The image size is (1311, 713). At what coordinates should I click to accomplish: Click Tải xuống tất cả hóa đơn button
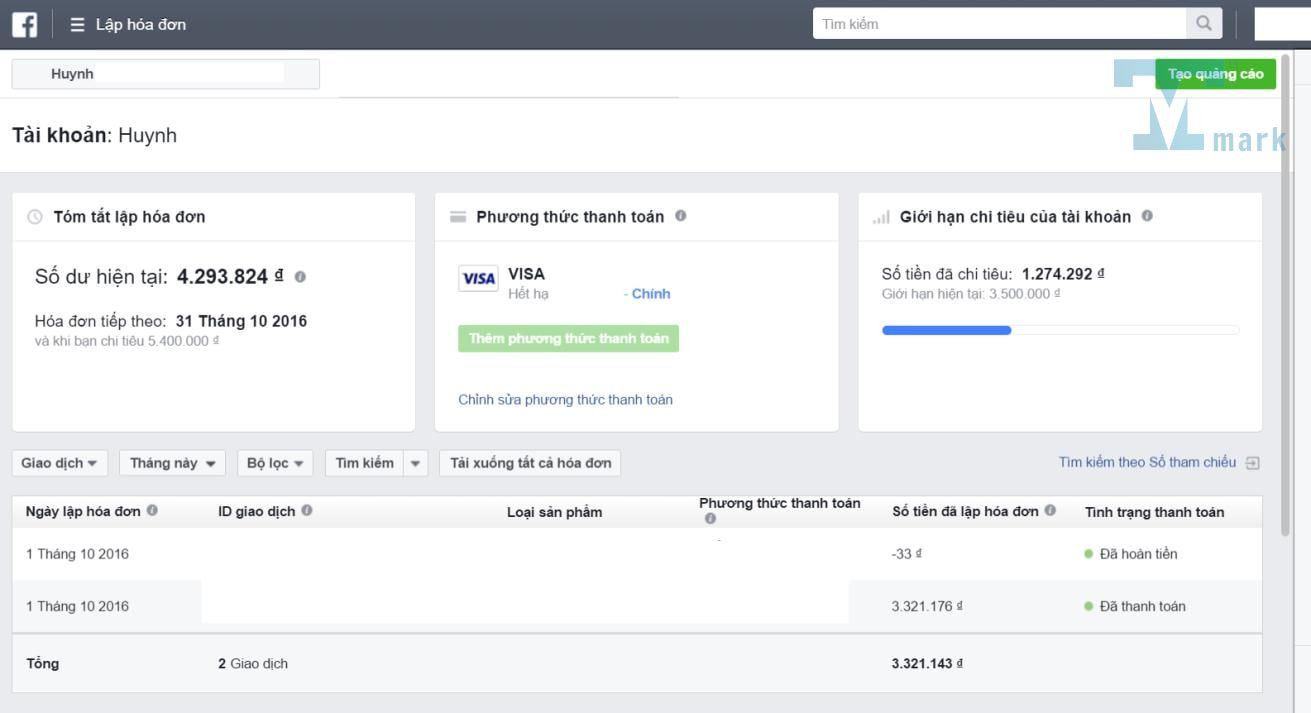(530, 463)
